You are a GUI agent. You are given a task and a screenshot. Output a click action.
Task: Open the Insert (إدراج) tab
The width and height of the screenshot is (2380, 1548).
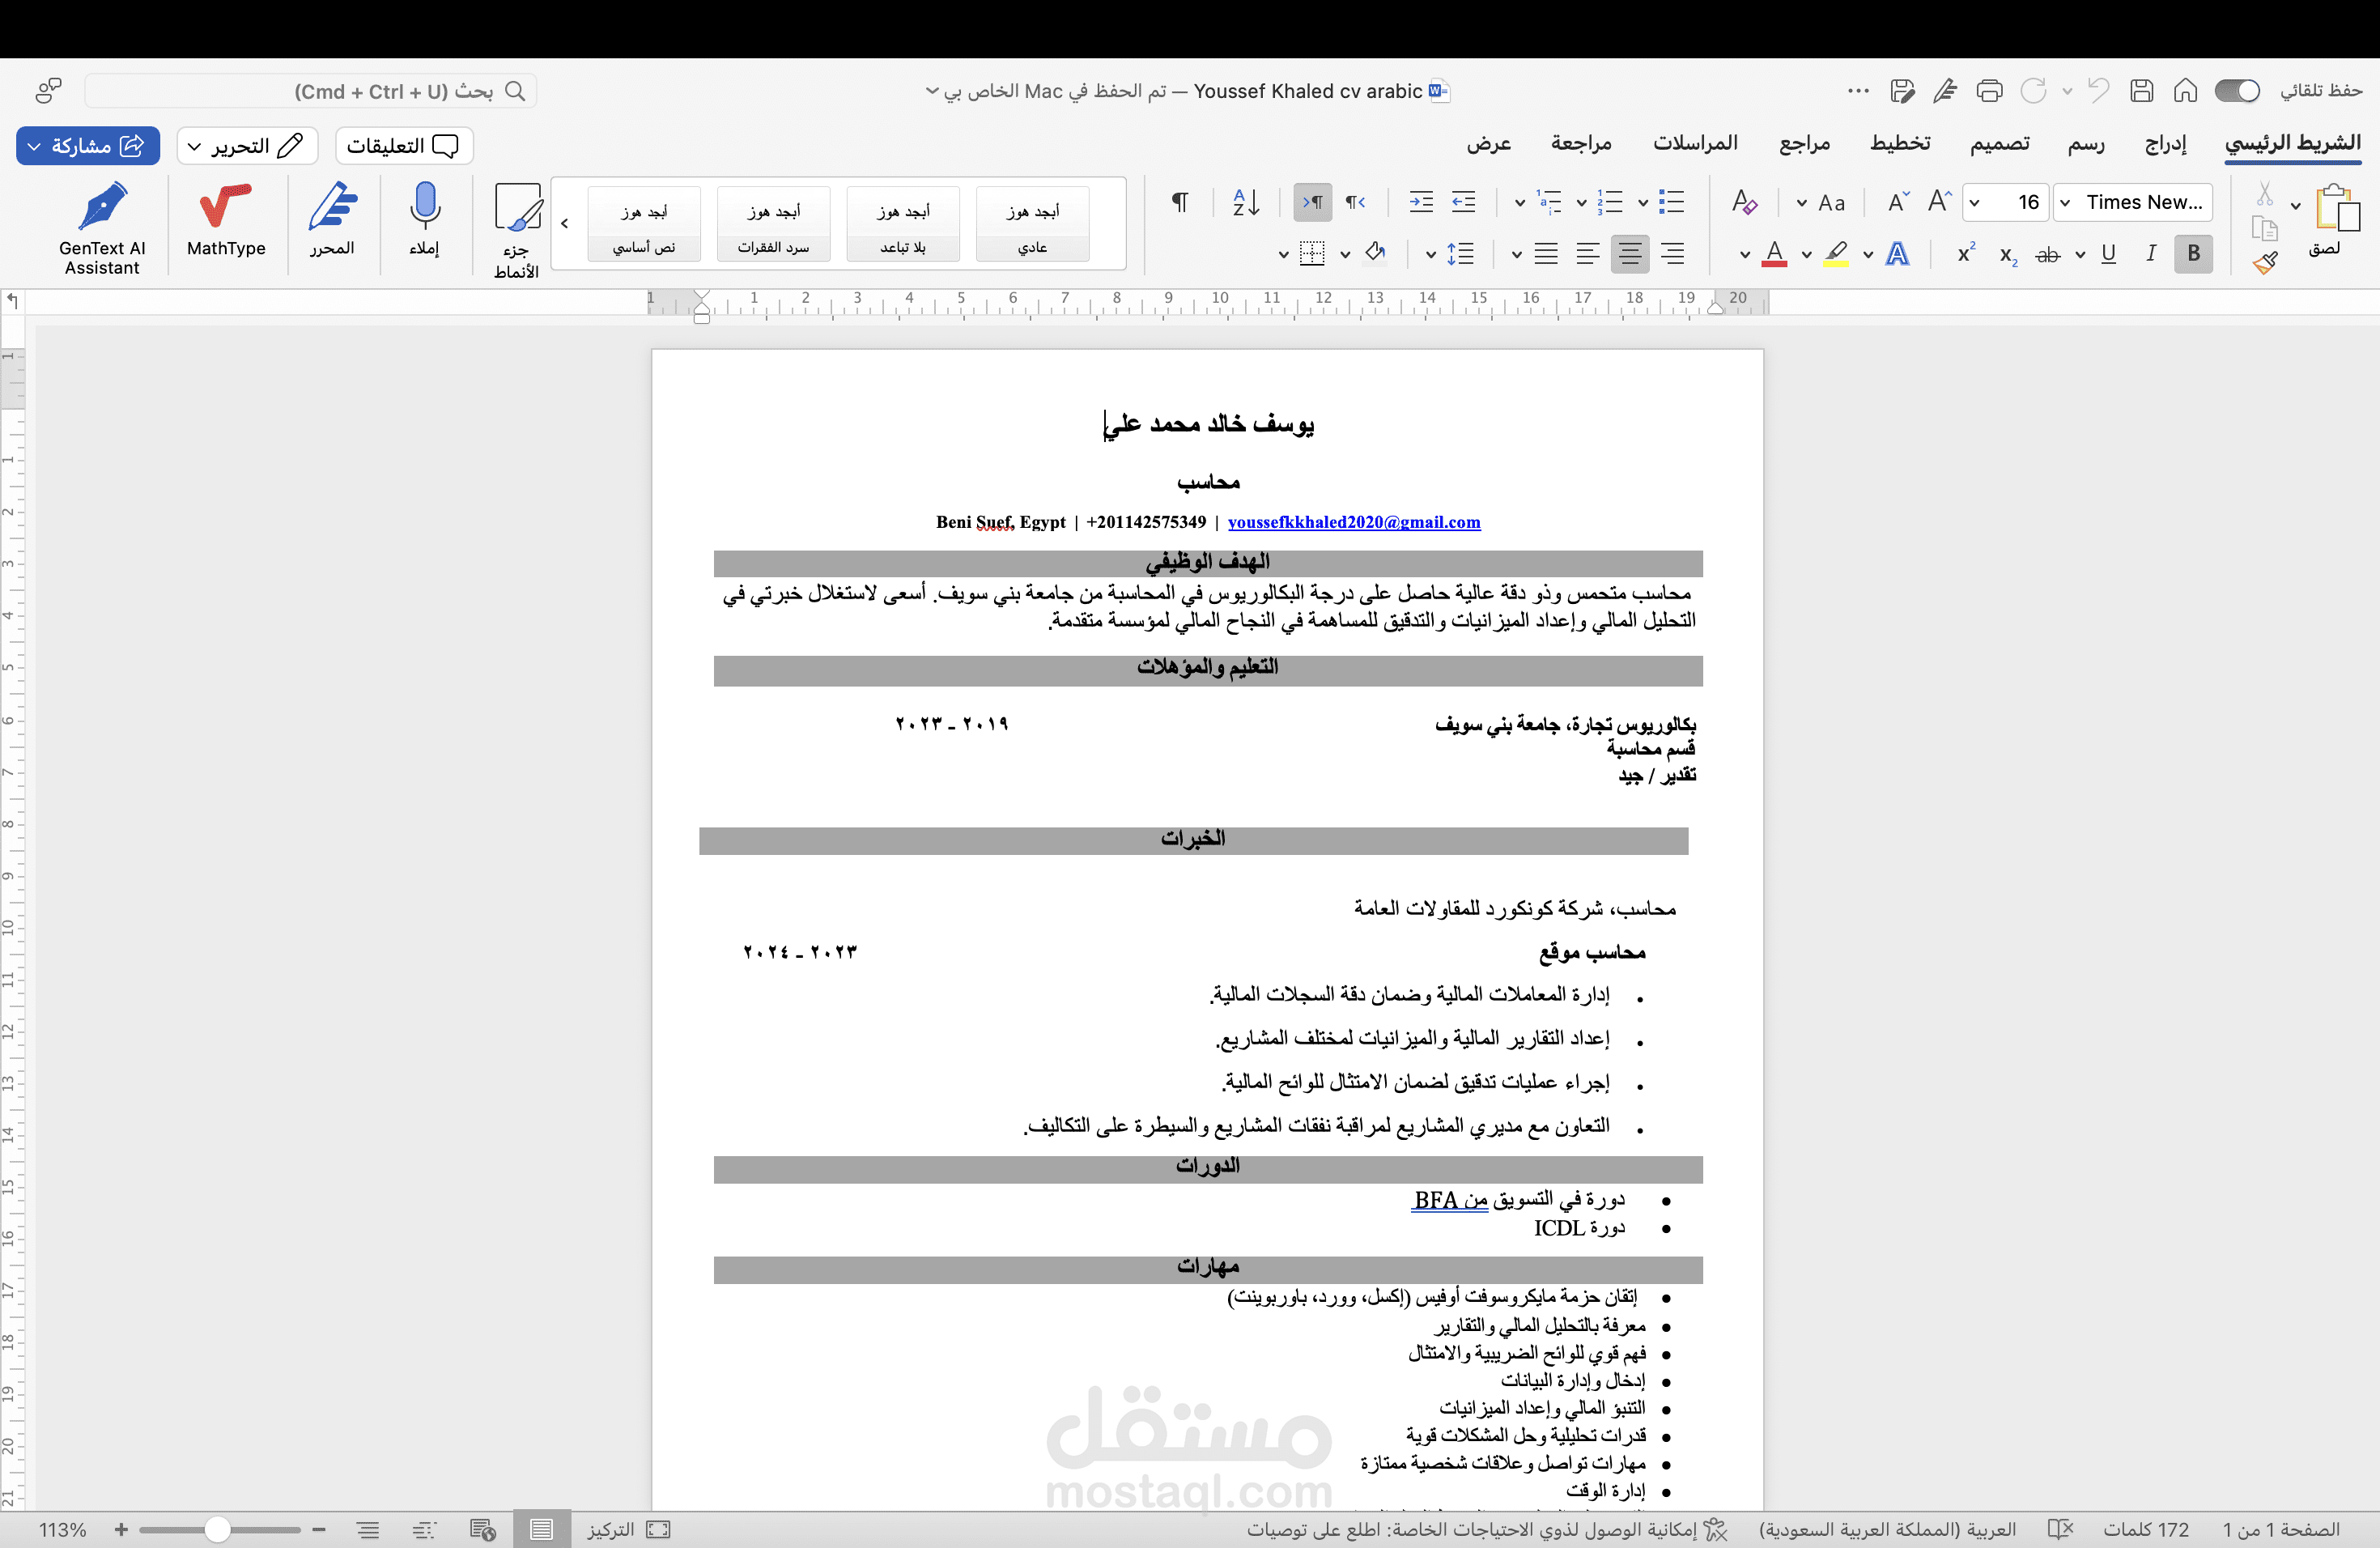tap(2166, 144)
